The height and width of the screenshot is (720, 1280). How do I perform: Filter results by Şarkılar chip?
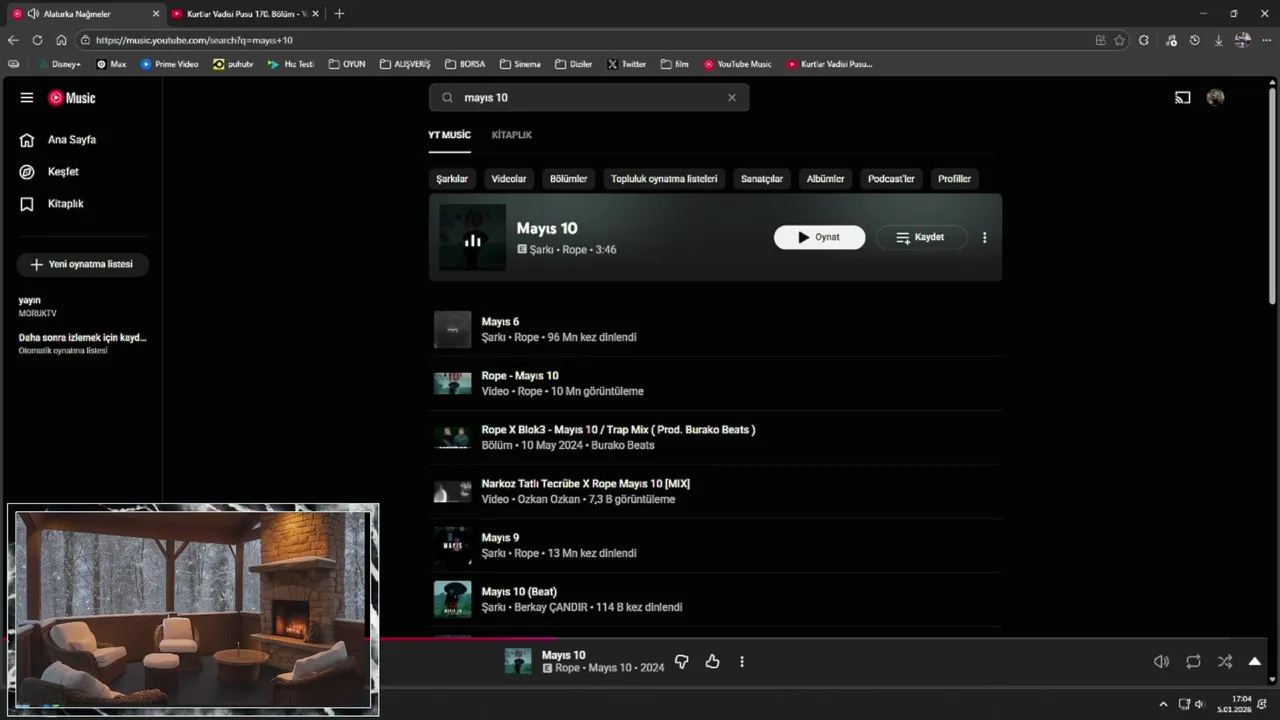[x=452, y=179]
